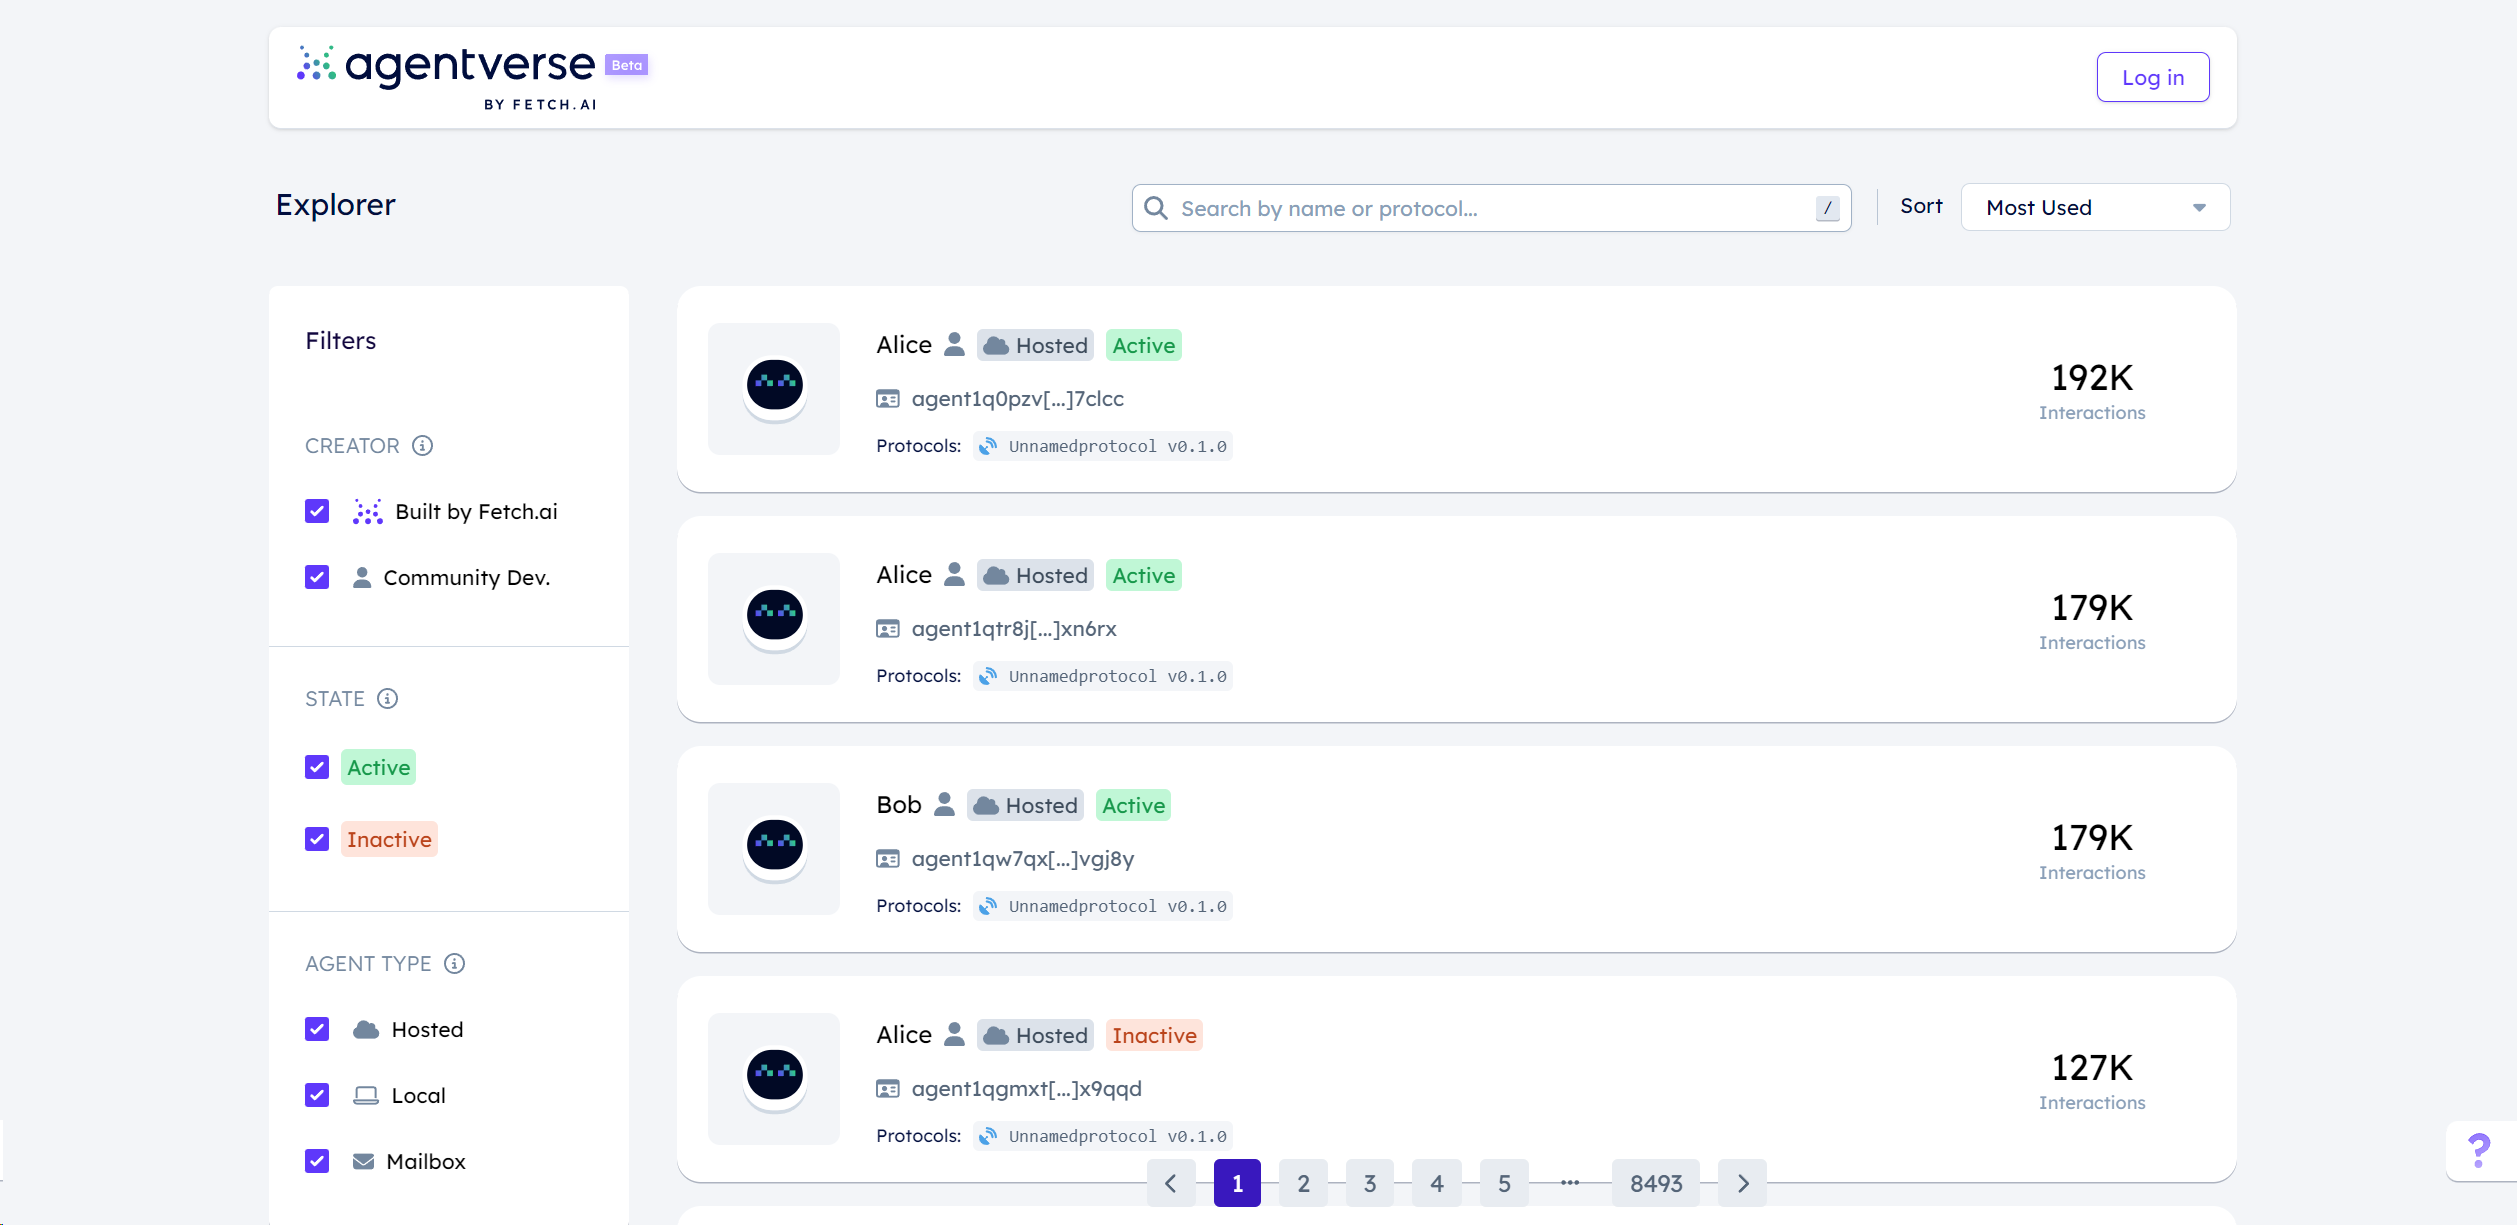Click the Unnamedprotocol icon on Bob's card
The image size is (2517, 1225).
pos(988,906)
